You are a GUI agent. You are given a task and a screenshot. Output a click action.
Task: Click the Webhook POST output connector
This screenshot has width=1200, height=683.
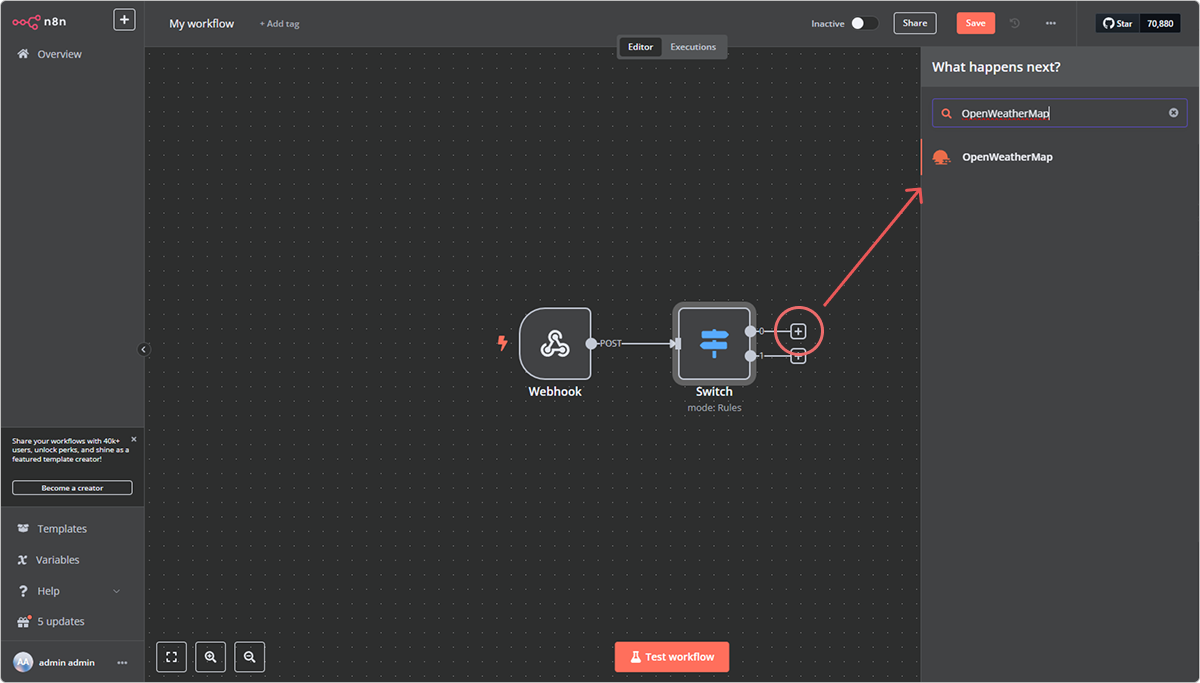point(591,344)
